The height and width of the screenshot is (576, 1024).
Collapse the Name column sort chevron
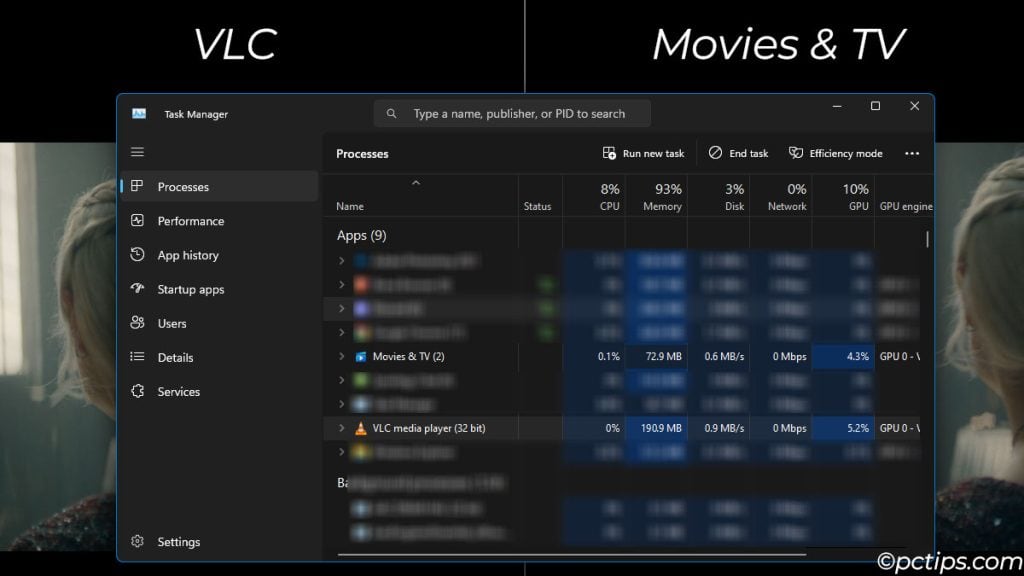pos(416,183)
